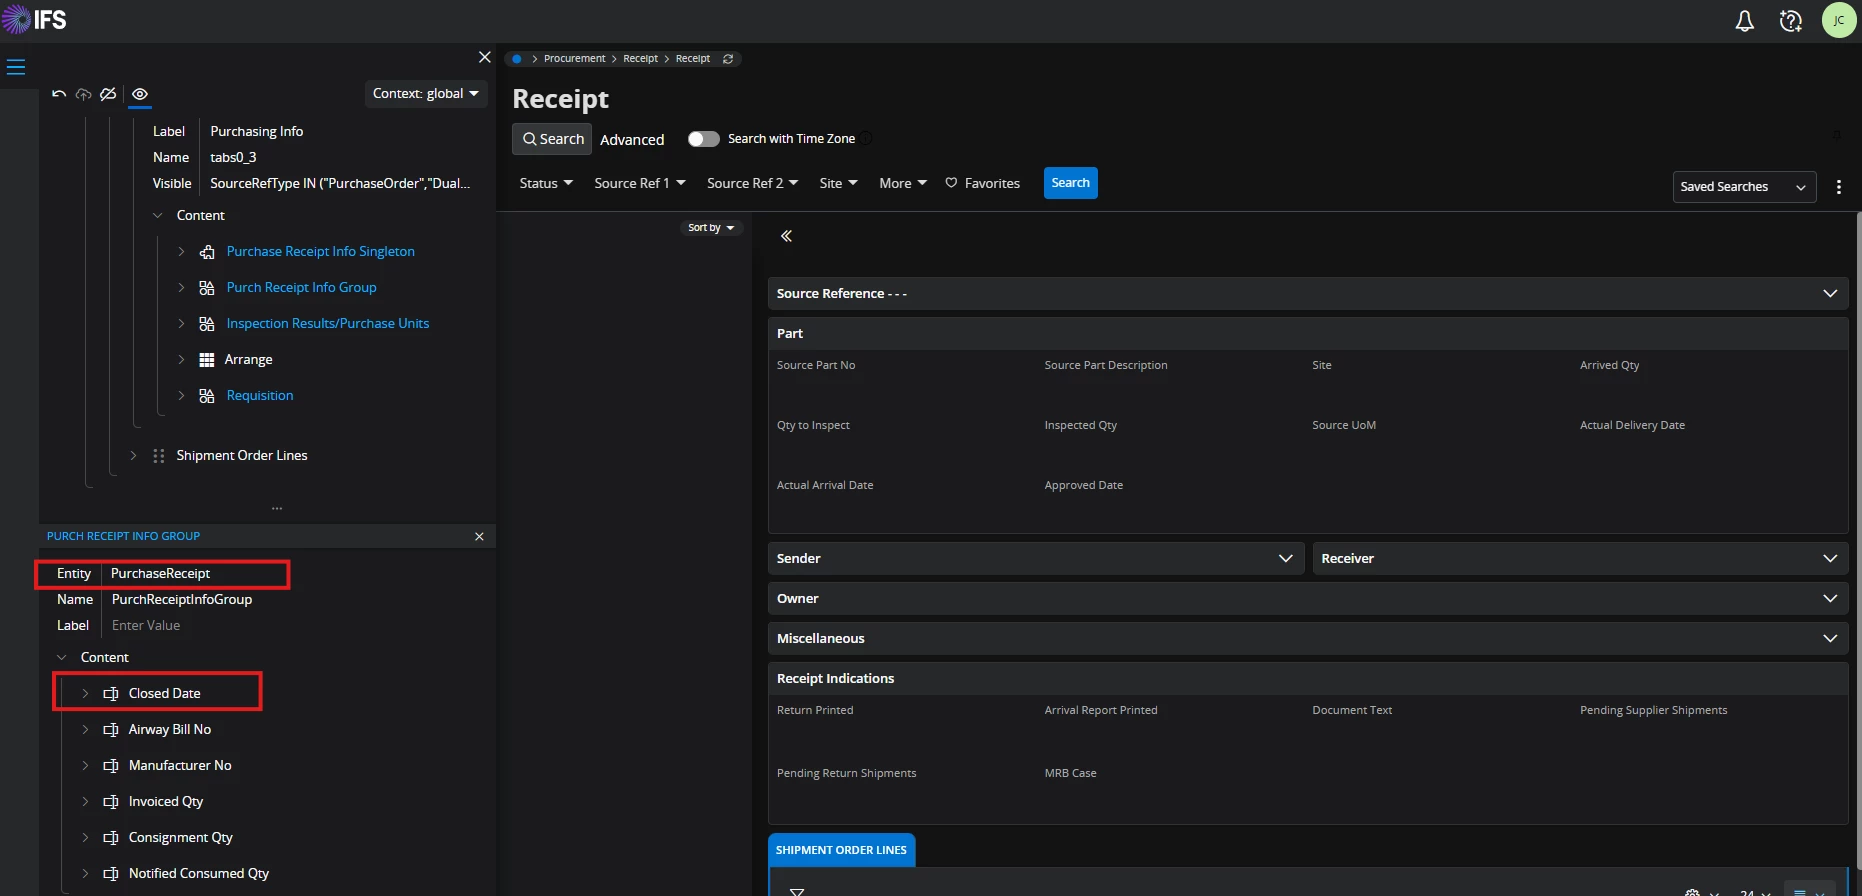Open the Site filter dropdown
This screenshot has height=896, width=1862.
pyautogui.click(x=838, y=183)
